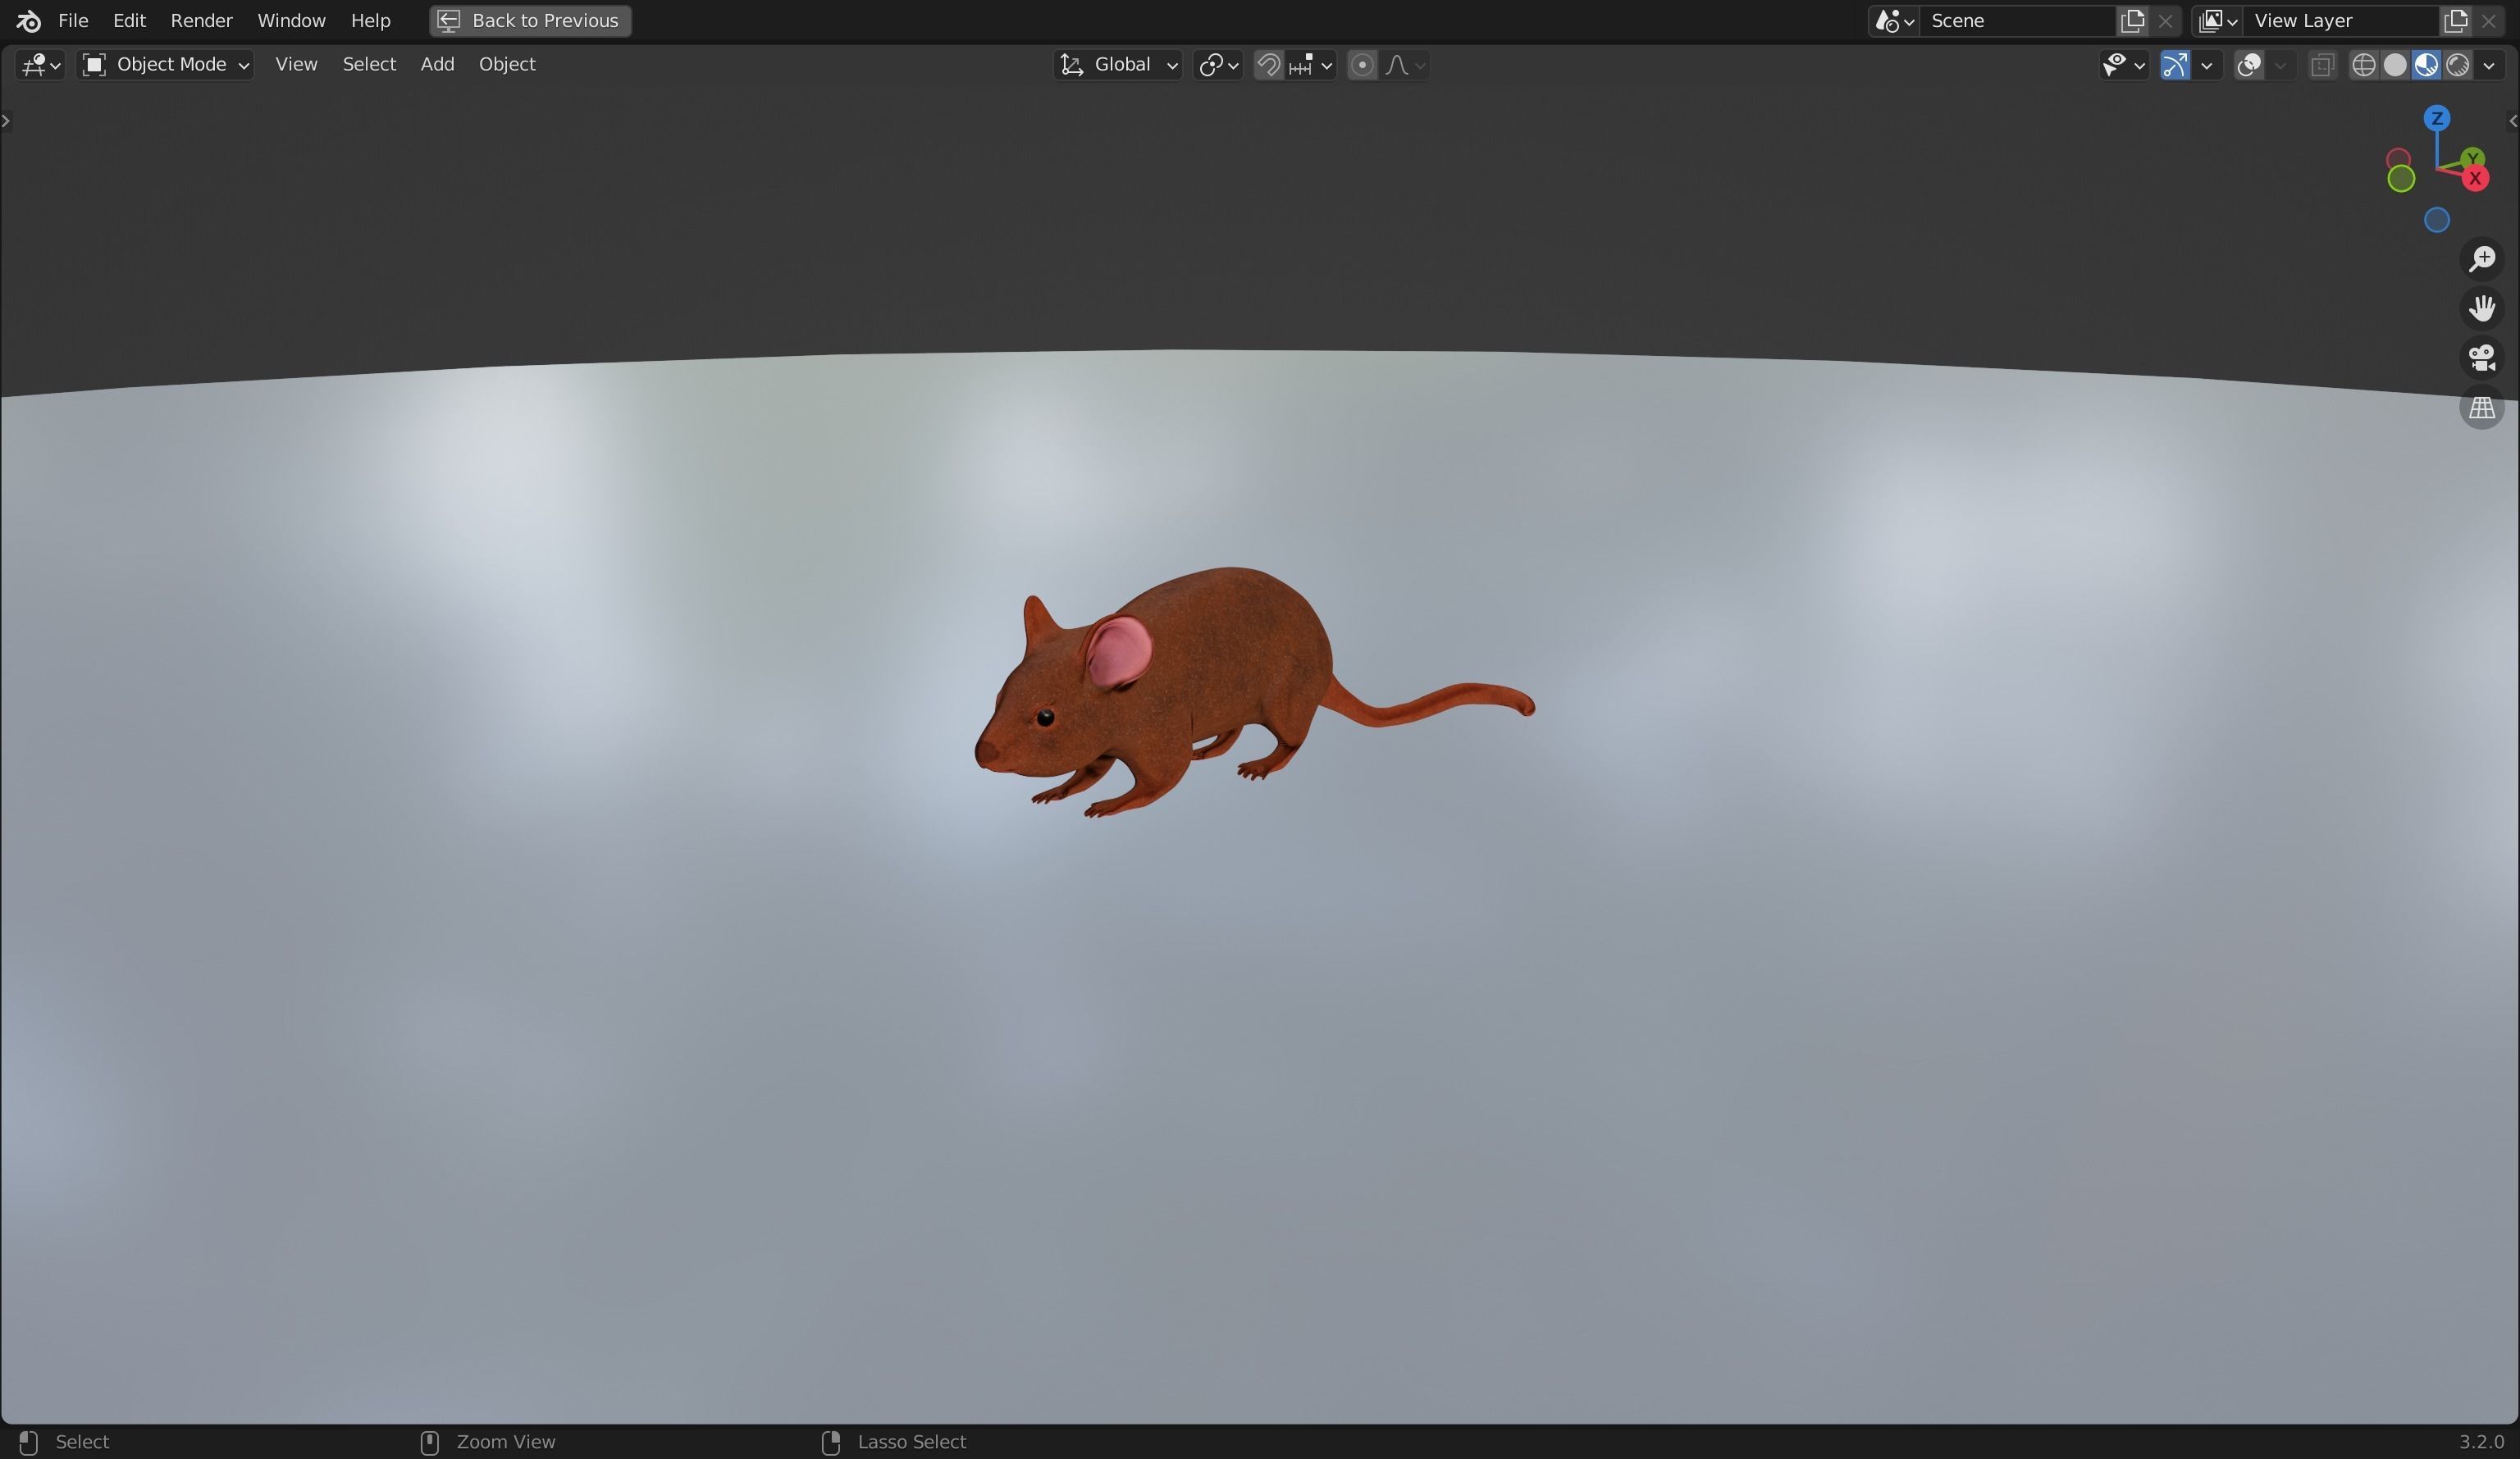This screenshot has height=1459, width=2520.
Task: Toggle X-ray view icon
Action: pyautogui.click(x=2322, y=65)
